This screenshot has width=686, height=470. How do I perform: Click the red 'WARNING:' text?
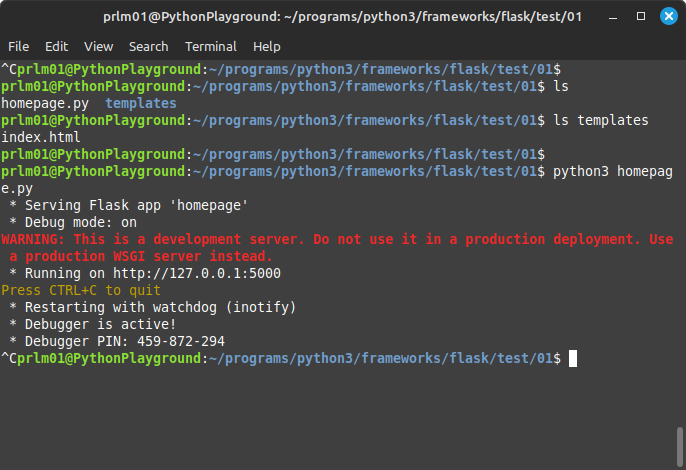point(33,239)
